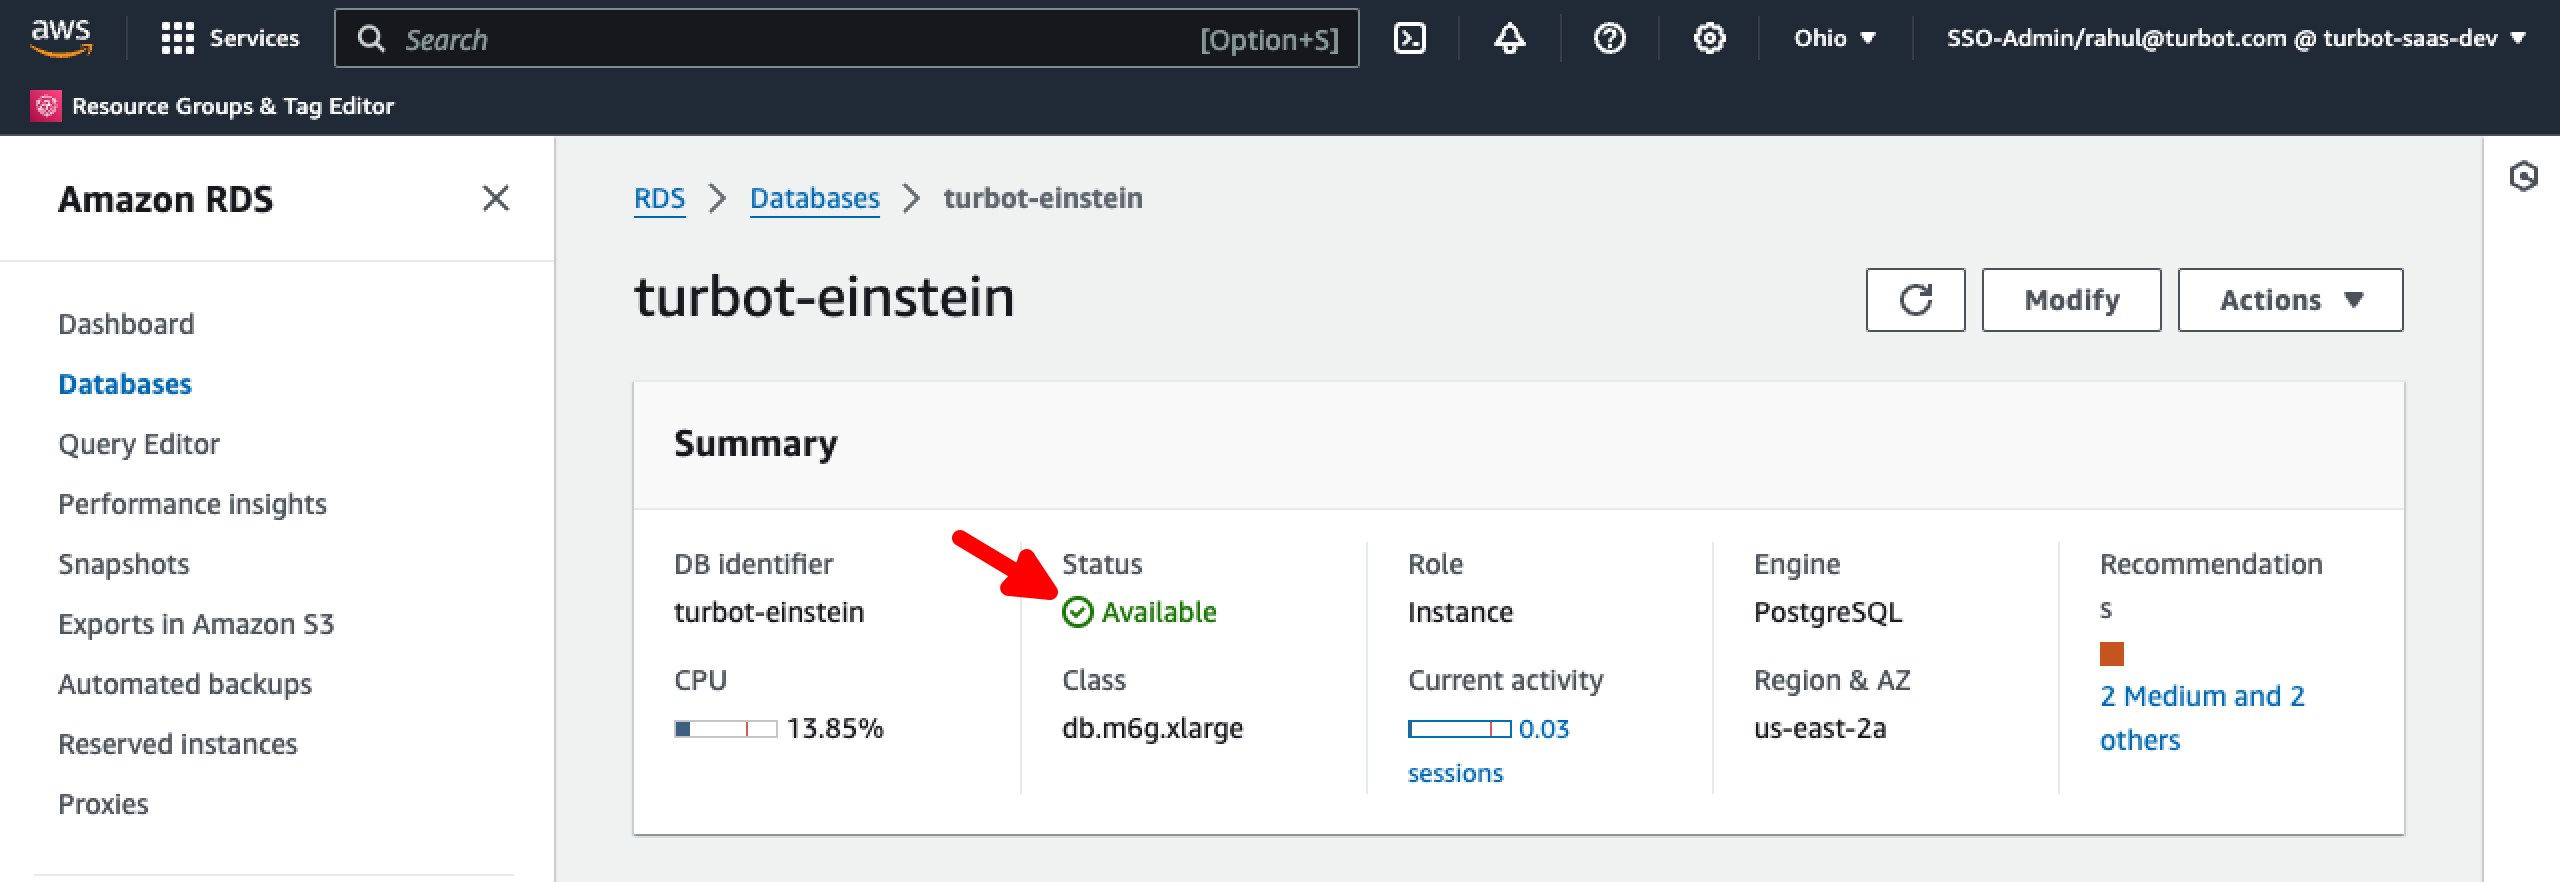Click the Modify button

pyautogui.click(x=2071, y=300)
